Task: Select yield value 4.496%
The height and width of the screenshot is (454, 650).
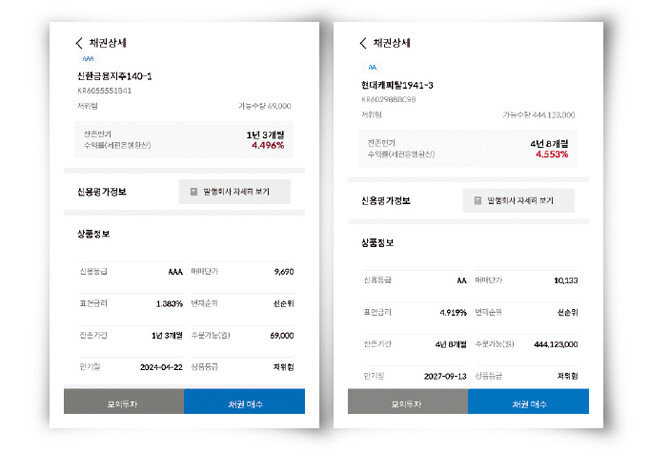Action: point(268,145)
